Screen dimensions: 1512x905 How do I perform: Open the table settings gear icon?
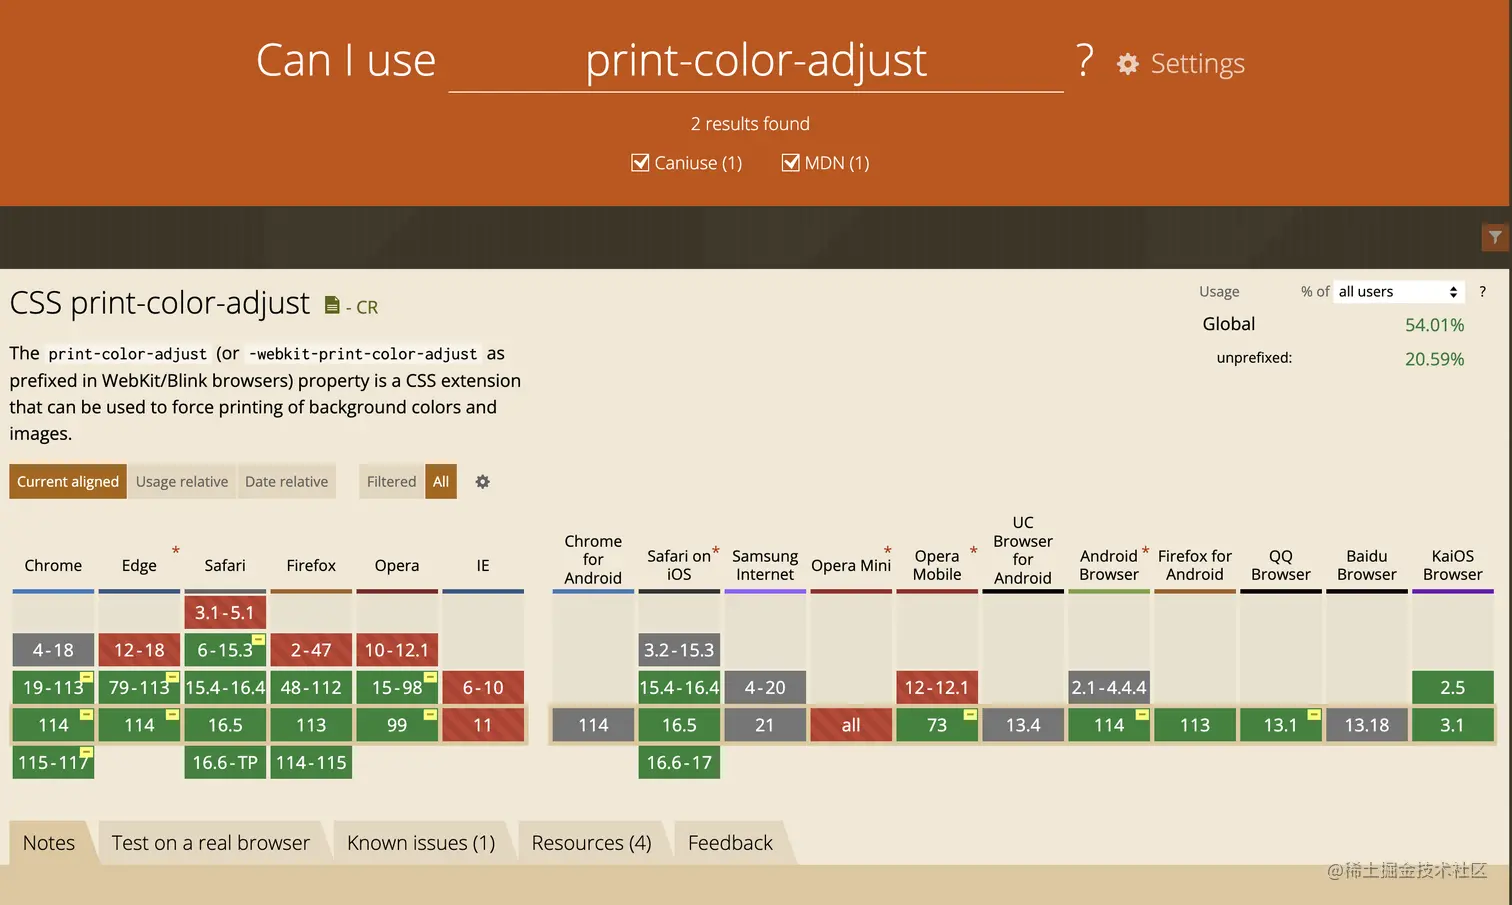483,482
